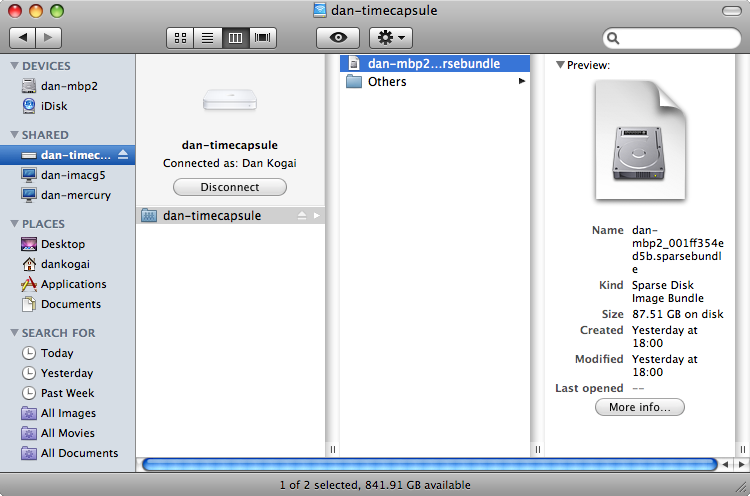The image size is (750, 496).
Task: Click the '841.91 GB available' status text
Action: (418, 485)
